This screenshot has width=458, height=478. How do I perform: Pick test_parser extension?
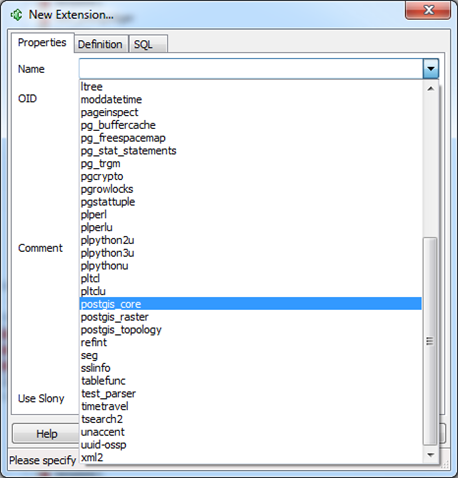pos(251,393)
